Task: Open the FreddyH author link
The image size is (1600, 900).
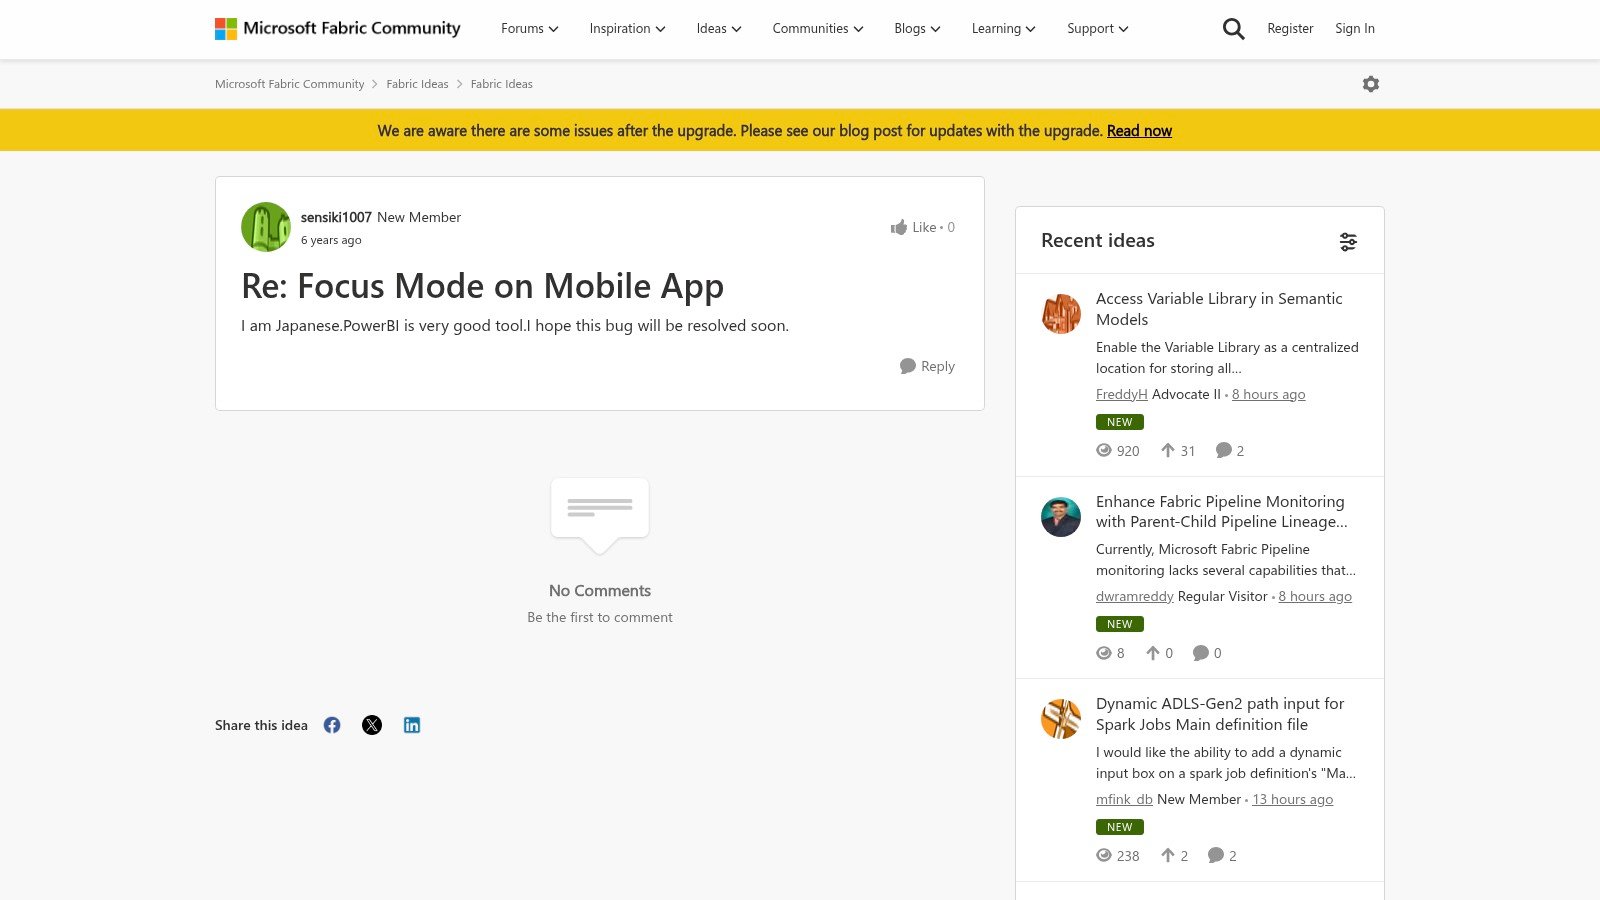Action: click(1122, 394)
